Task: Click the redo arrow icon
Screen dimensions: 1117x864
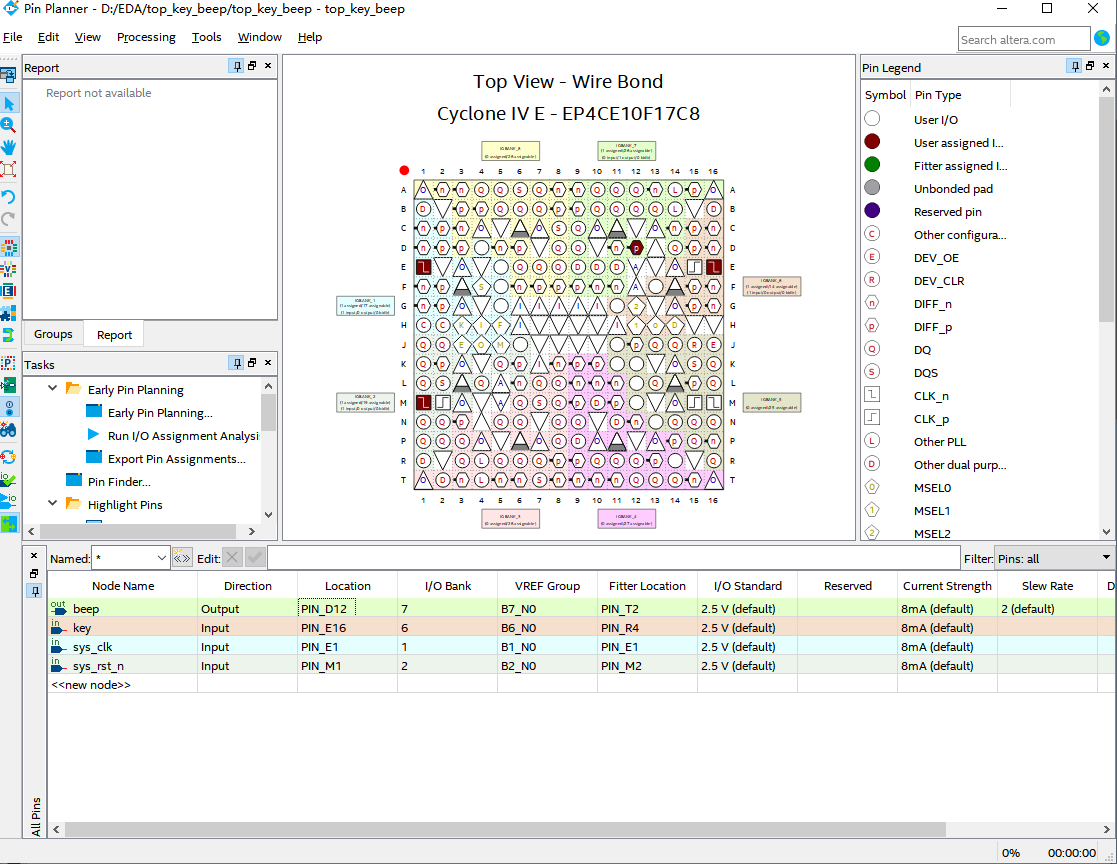Action: [9, 219]
